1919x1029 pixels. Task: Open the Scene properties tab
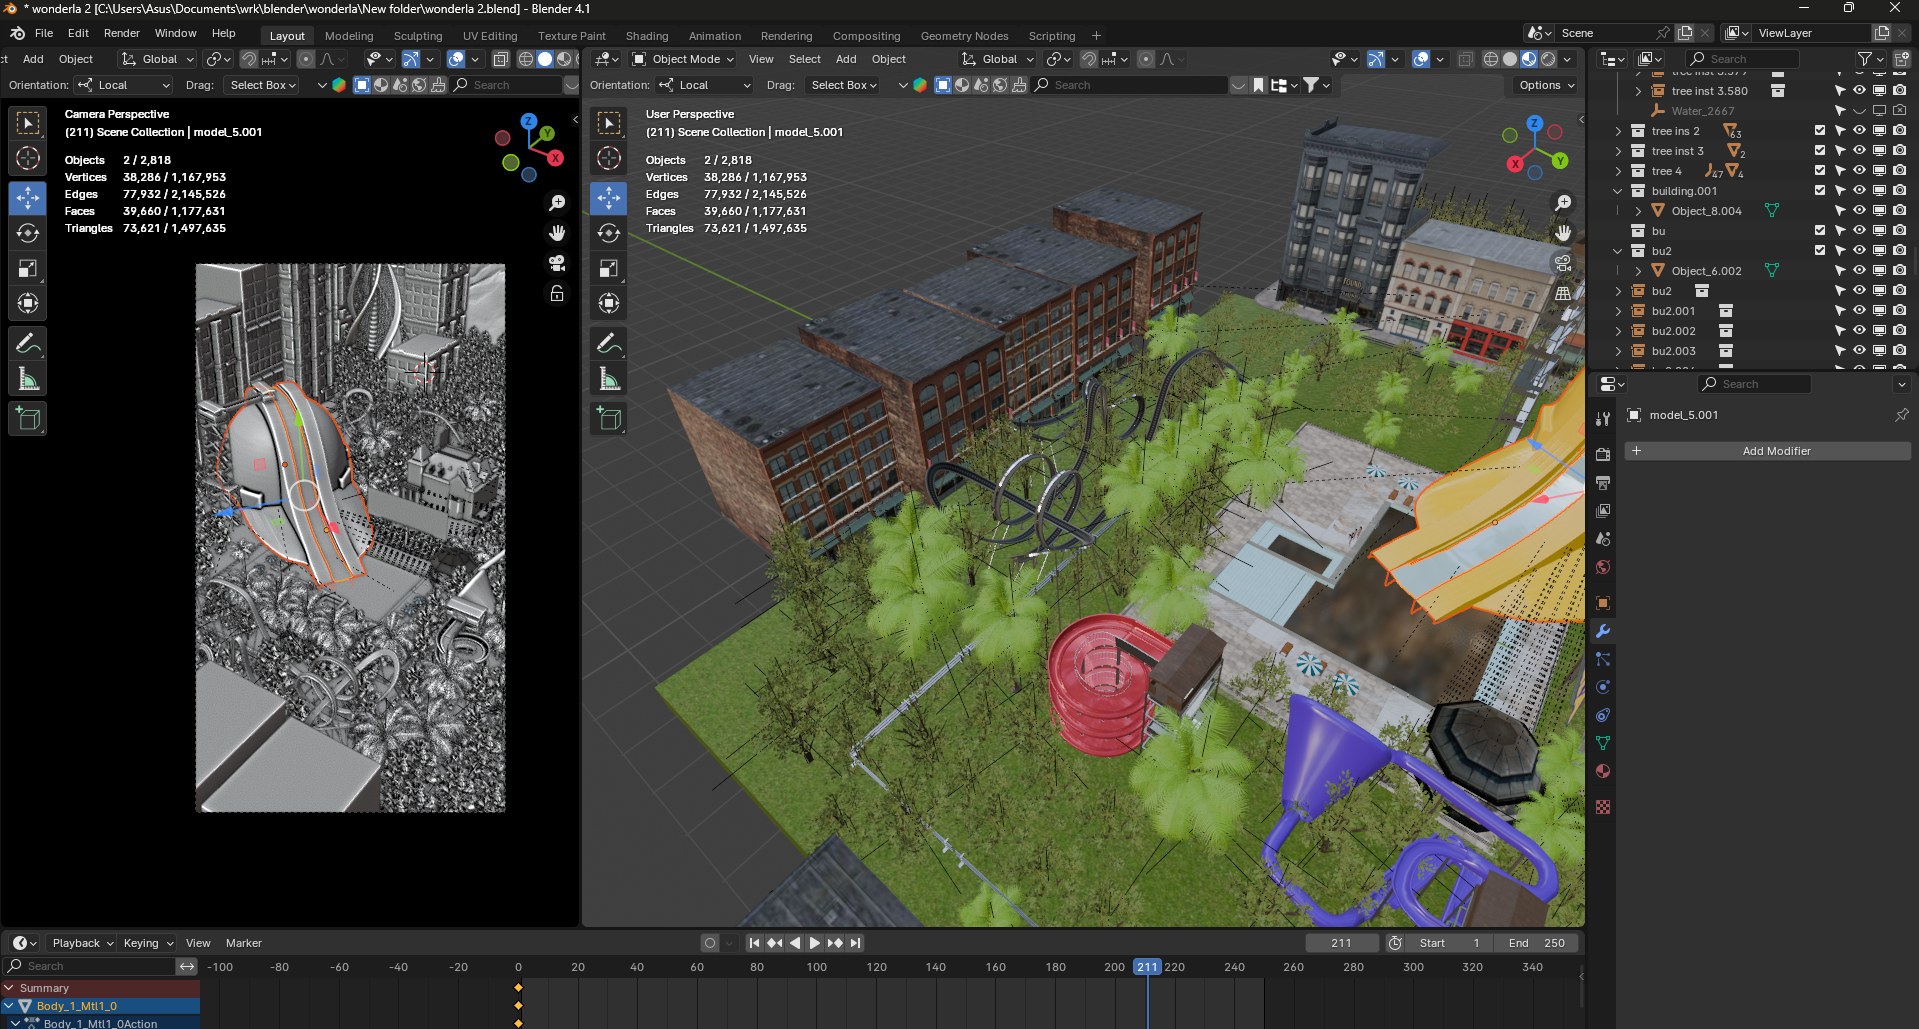(1603, 538)
